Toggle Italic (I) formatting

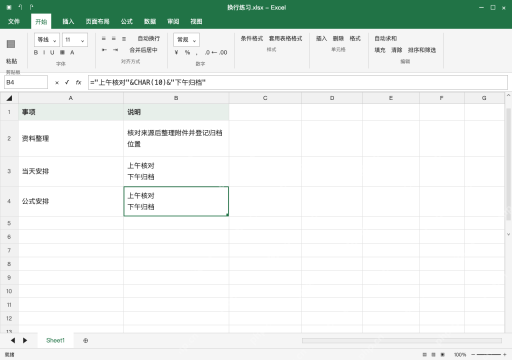(x=44, y=52)
